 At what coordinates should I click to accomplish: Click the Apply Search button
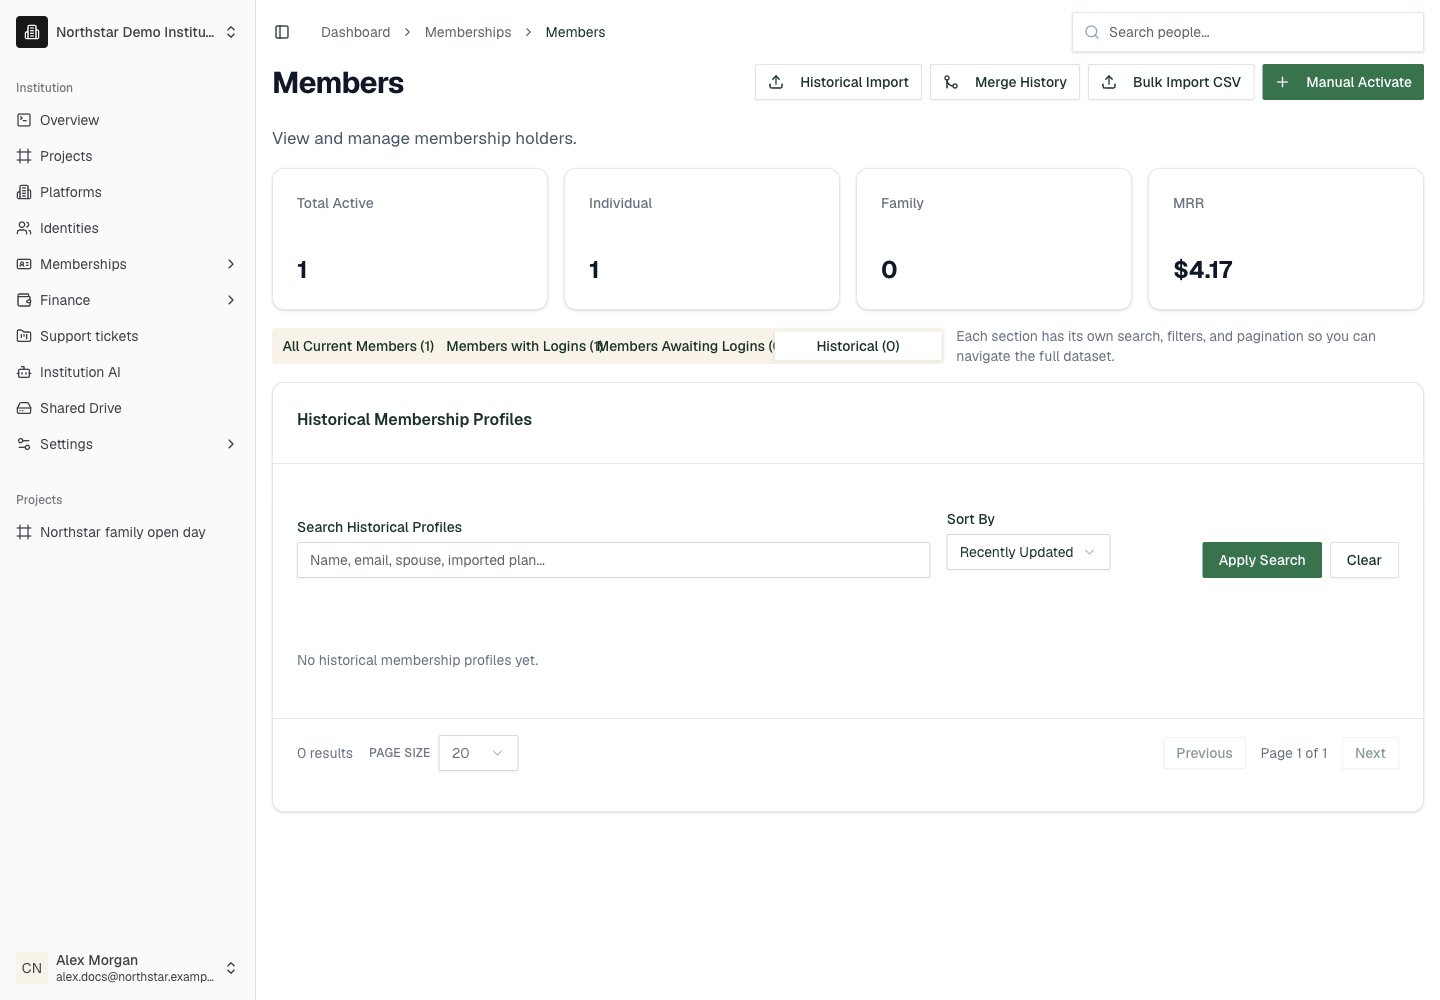(1262, 560)
